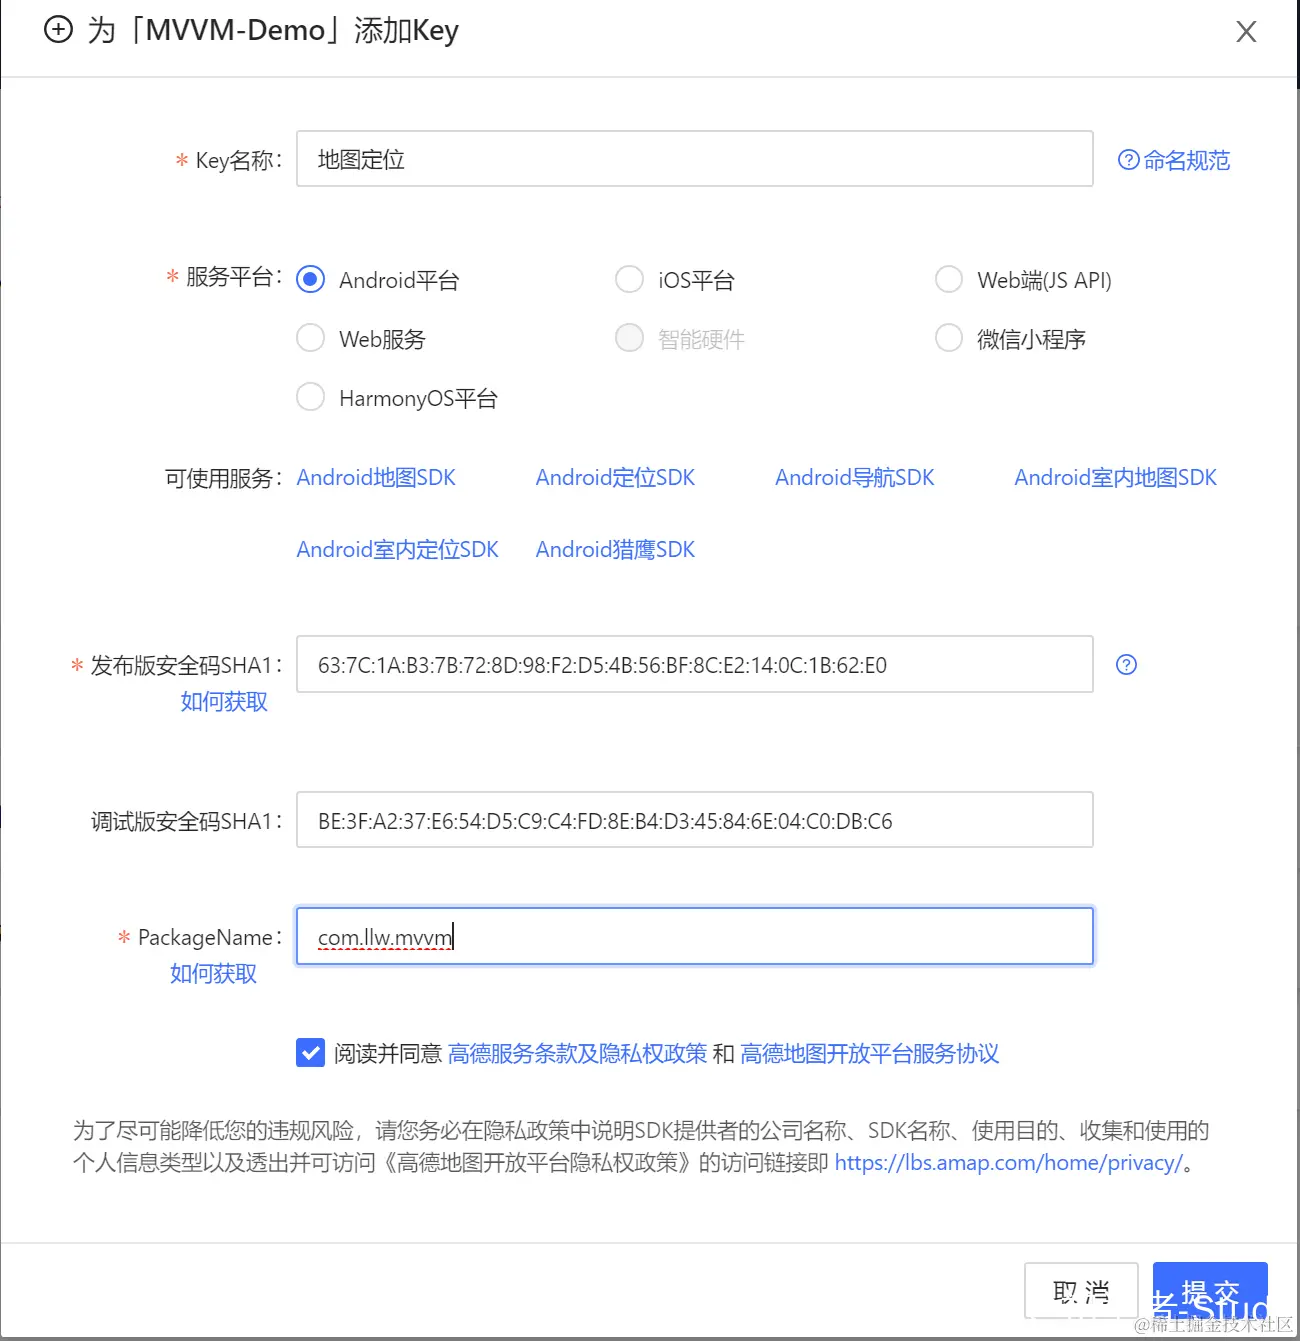
Task: Open the 高德服务条款及隐私权政策 link
Action: 576,1053
